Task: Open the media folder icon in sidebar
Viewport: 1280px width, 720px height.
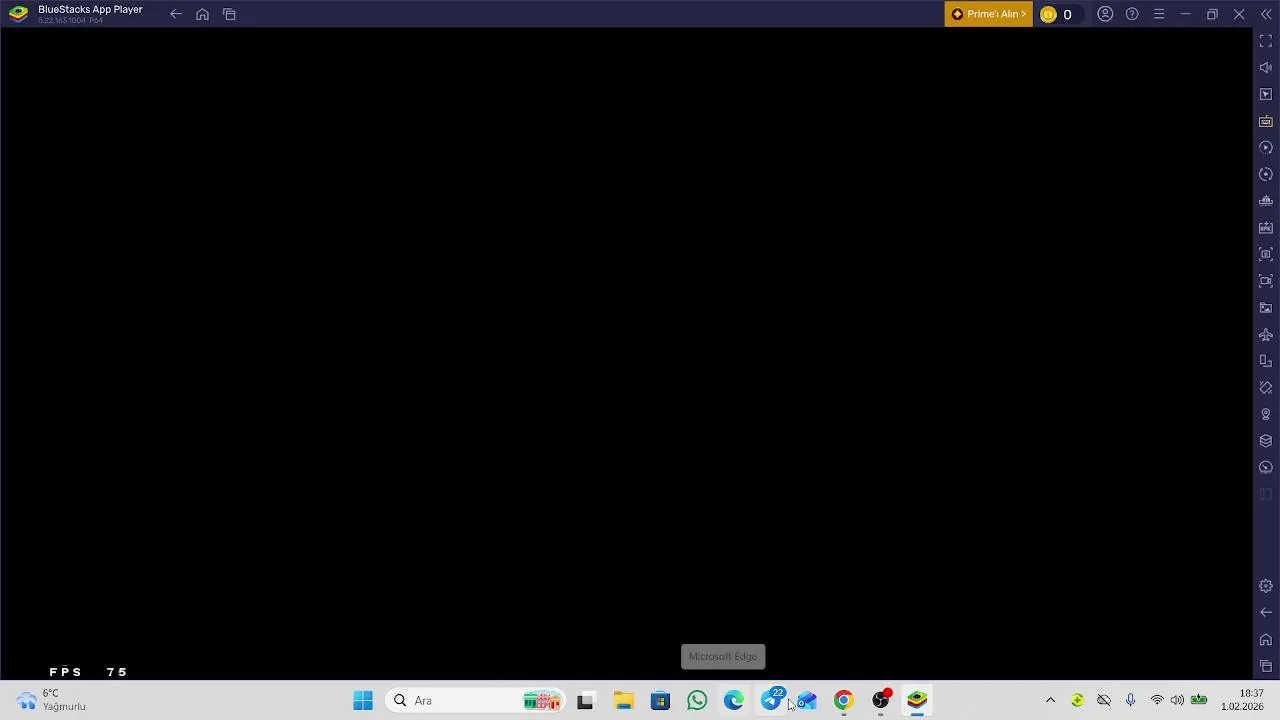Action: pyautogui.click(x=1266, y=308)
